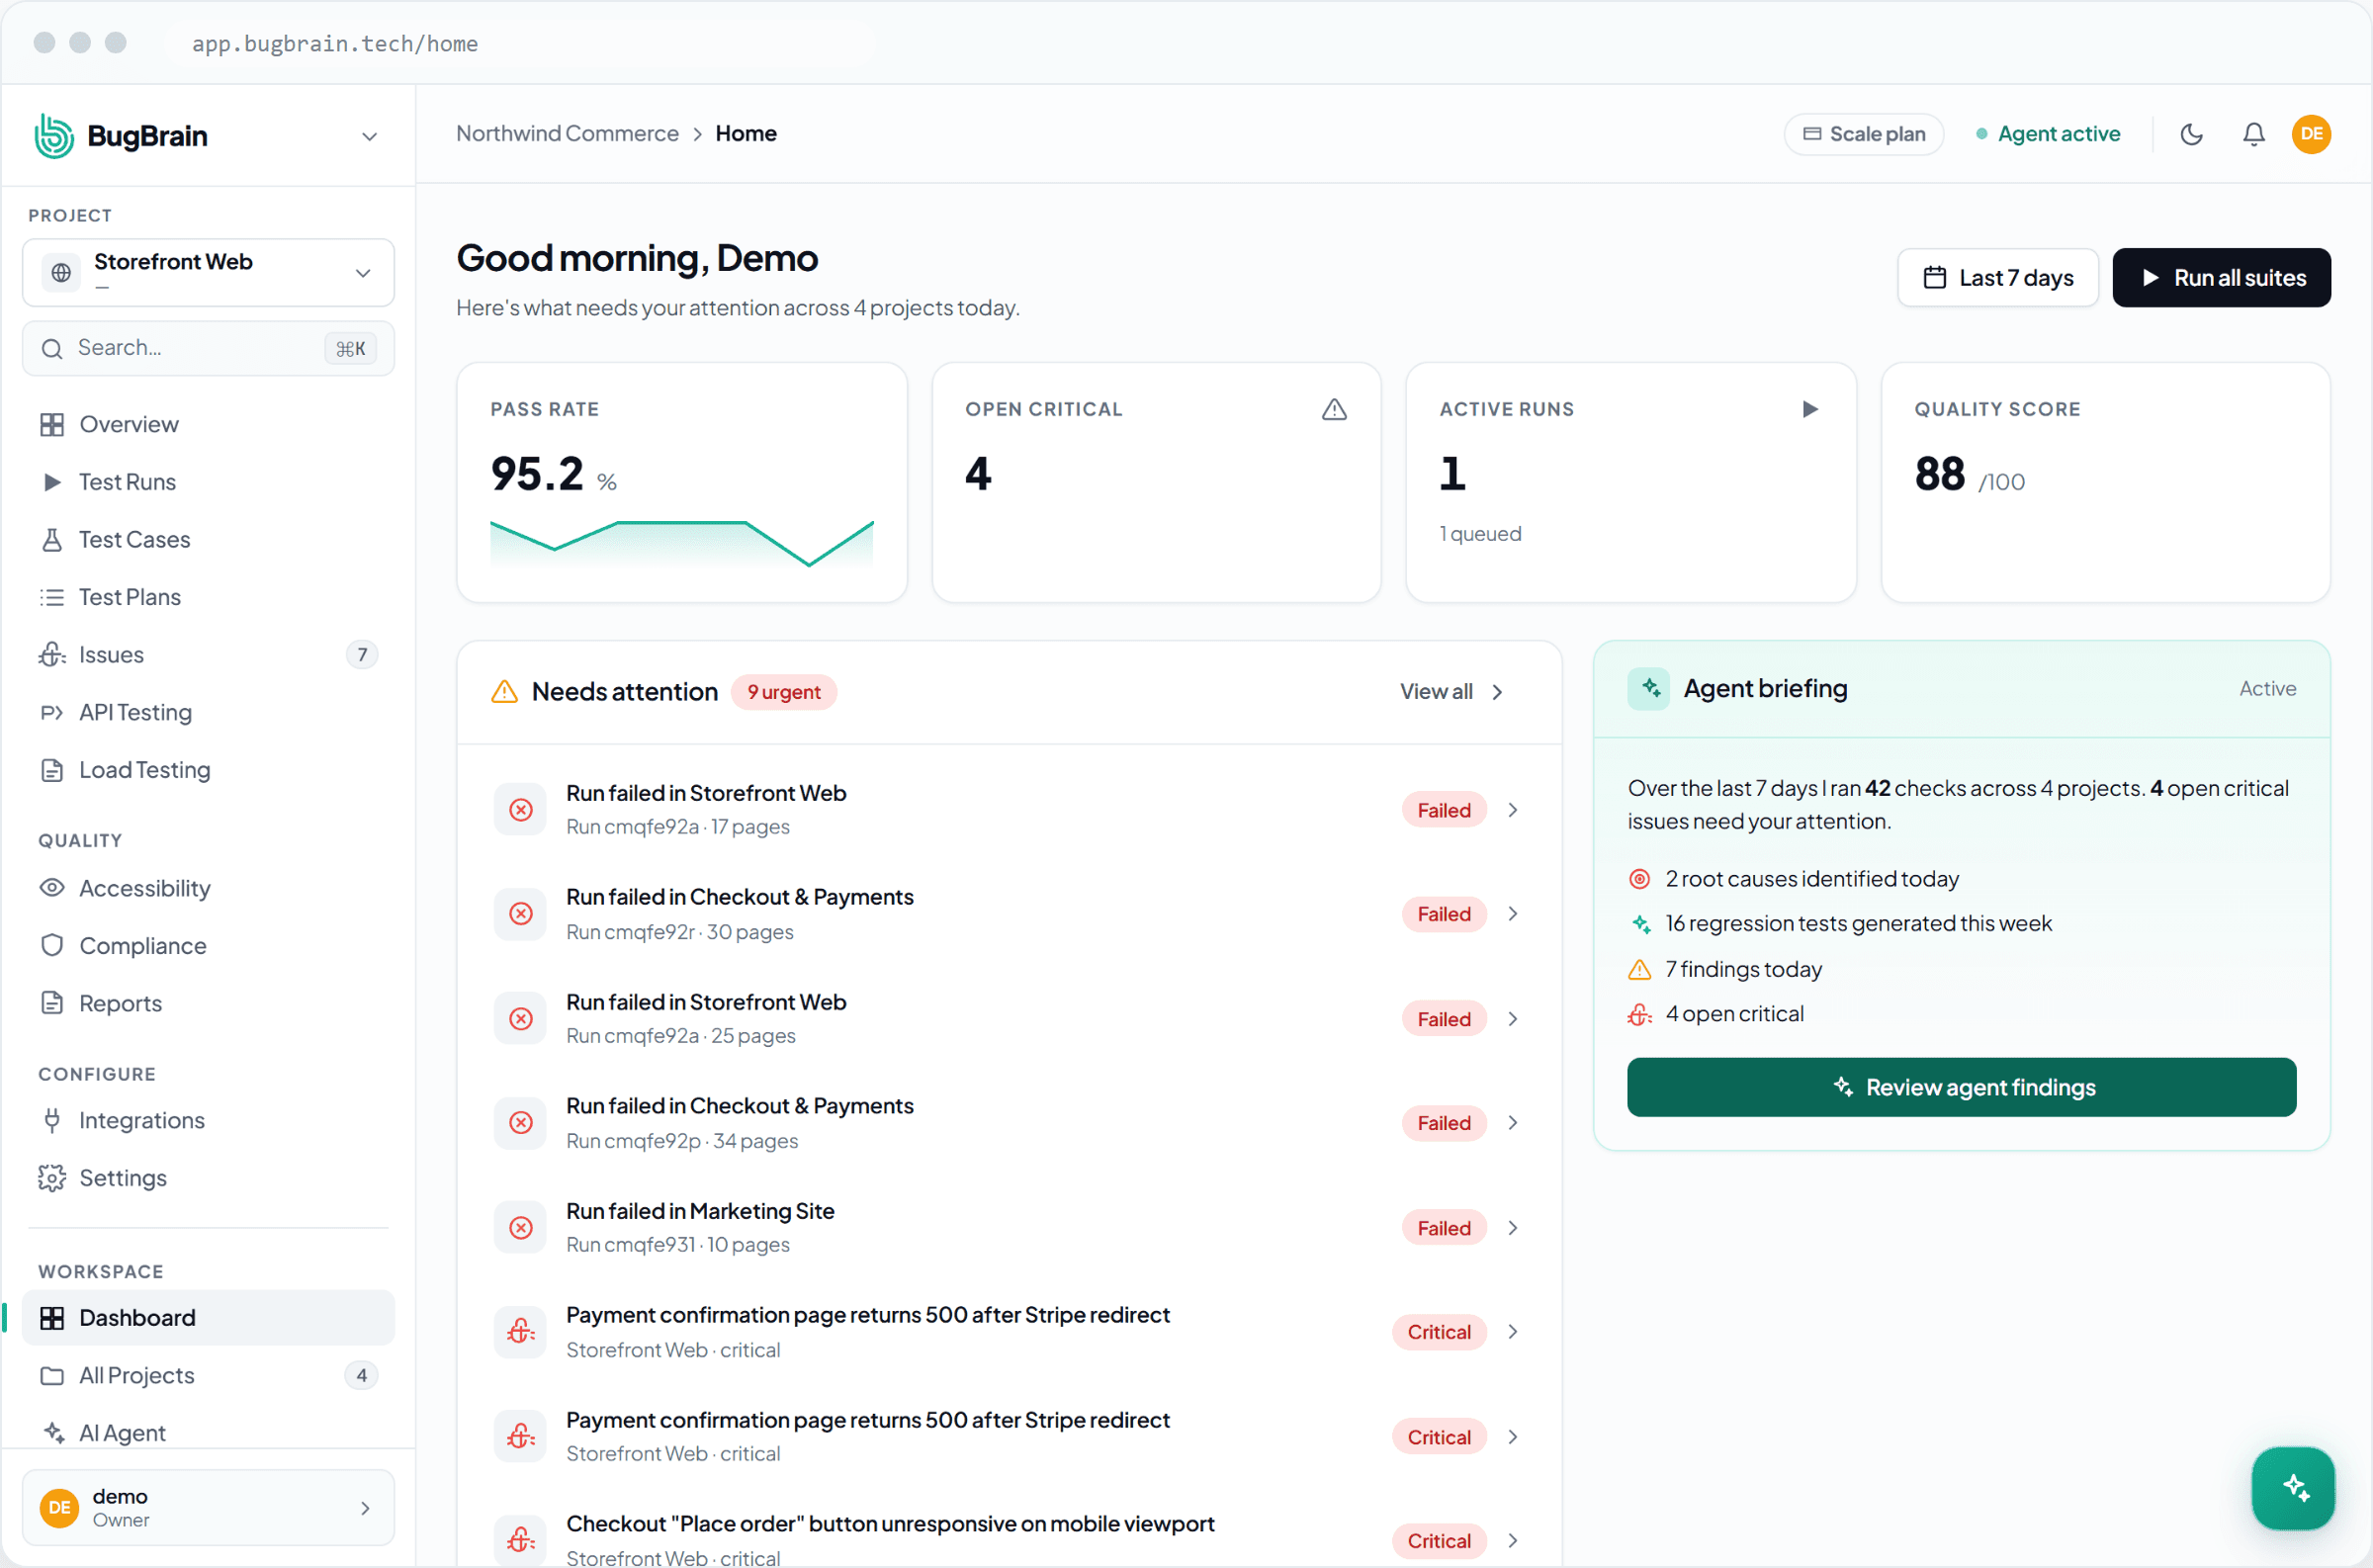Click the BugBrain logo icon
Screen dimensions: 2373x1568
tap(54, 136)
